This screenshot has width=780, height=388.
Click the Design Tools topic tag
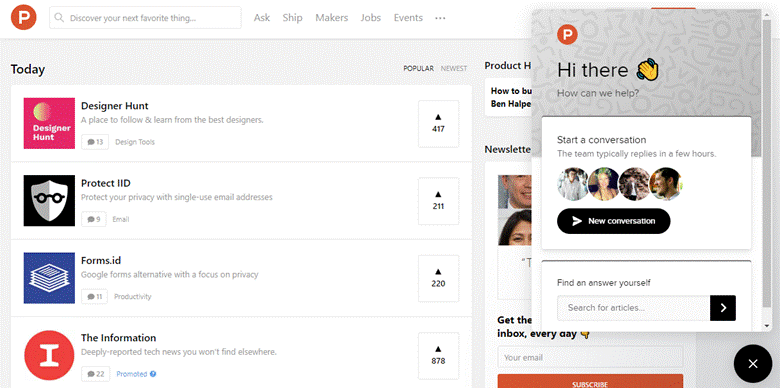coord(135,142)
